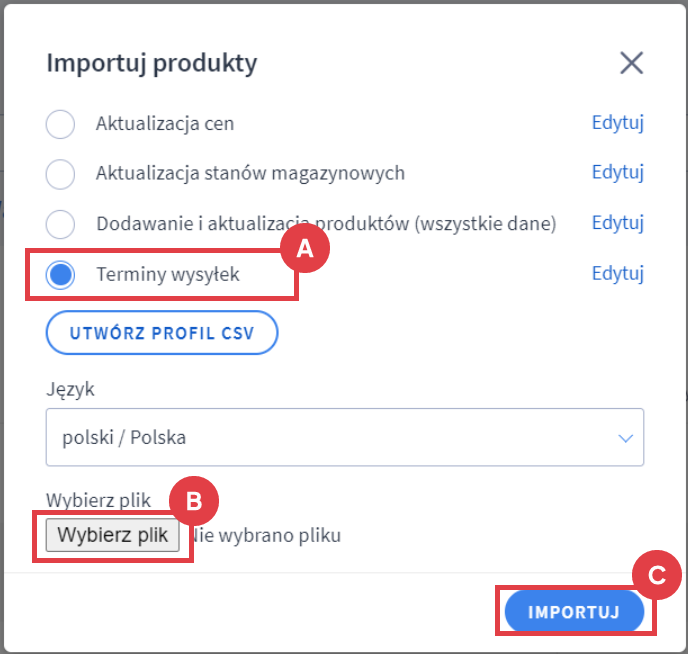Choose Aktualizacja stanów magazynowych radio option
The image size is (688, 654).
pyautogui.click(x=61, y=173)
